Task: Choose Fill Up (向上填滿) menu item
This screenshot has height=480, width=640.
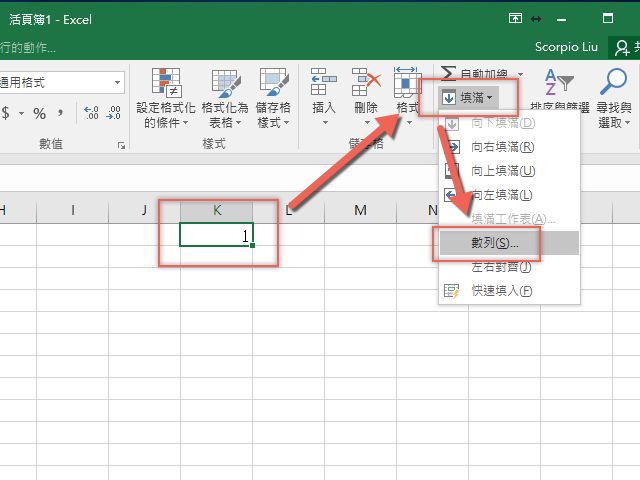Action: [x=509, y=171]
